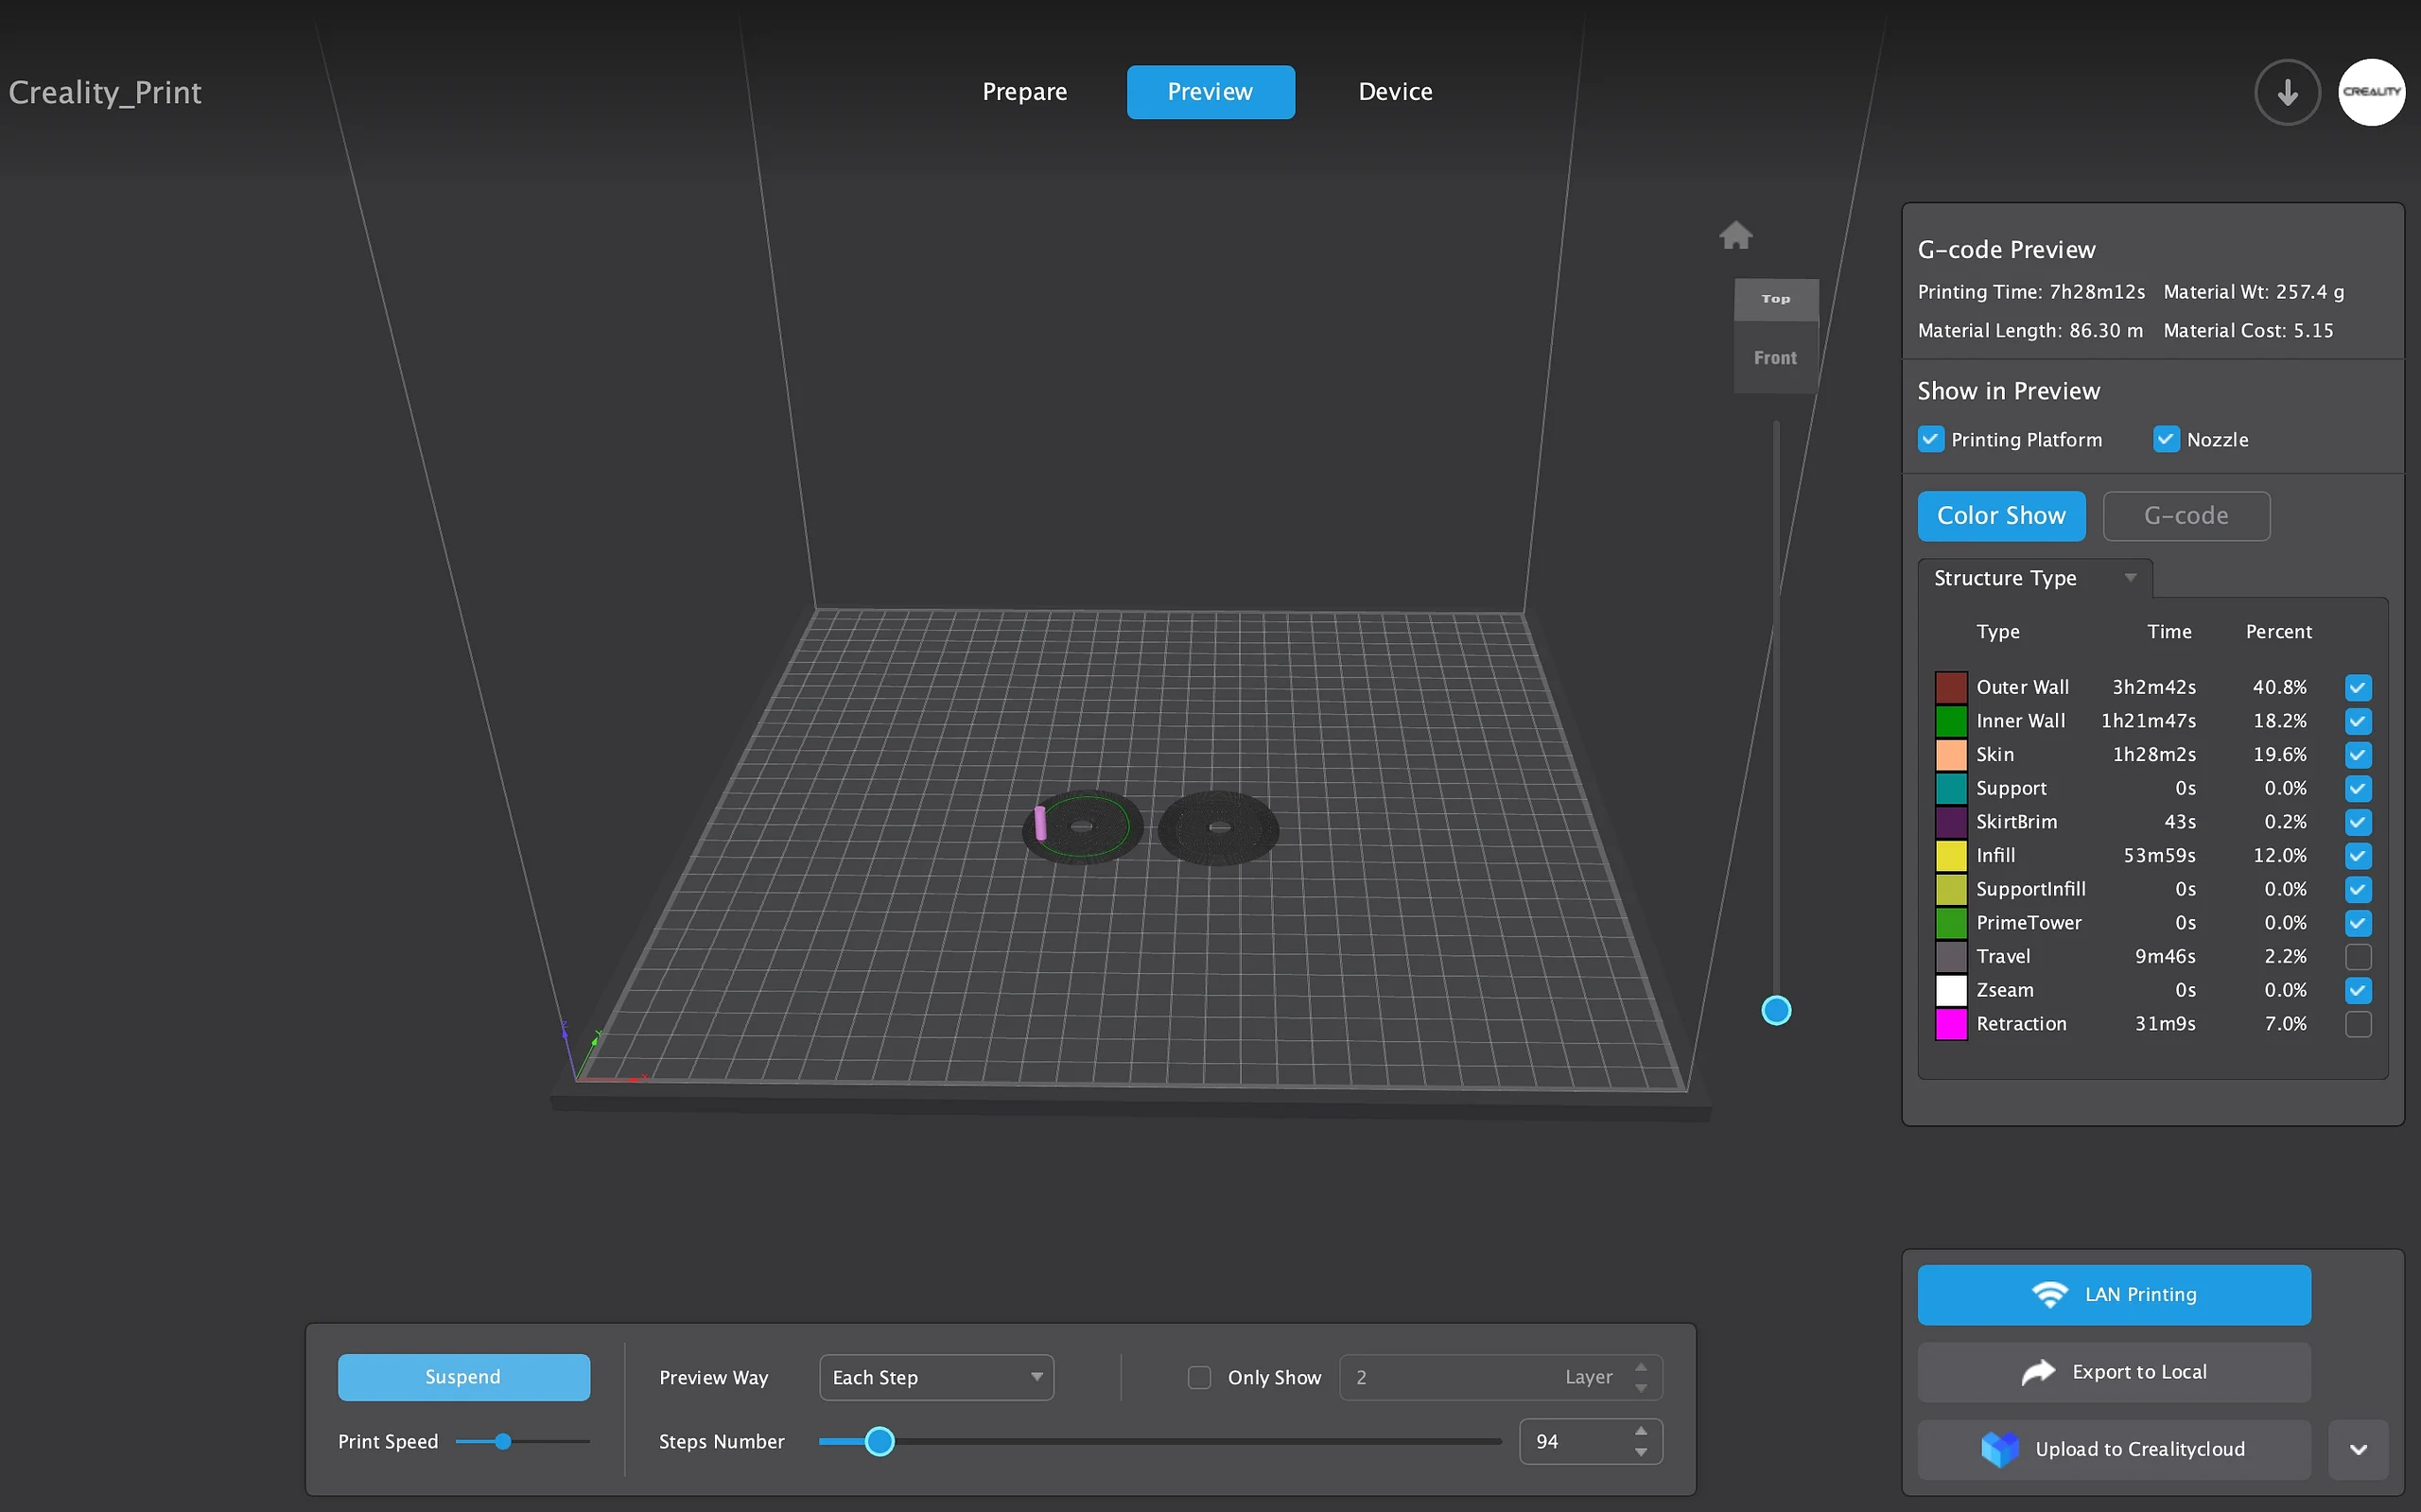Switch to the Prepare tab
Viewport: 2421px width, 1512px height.
click(1024, 92)
